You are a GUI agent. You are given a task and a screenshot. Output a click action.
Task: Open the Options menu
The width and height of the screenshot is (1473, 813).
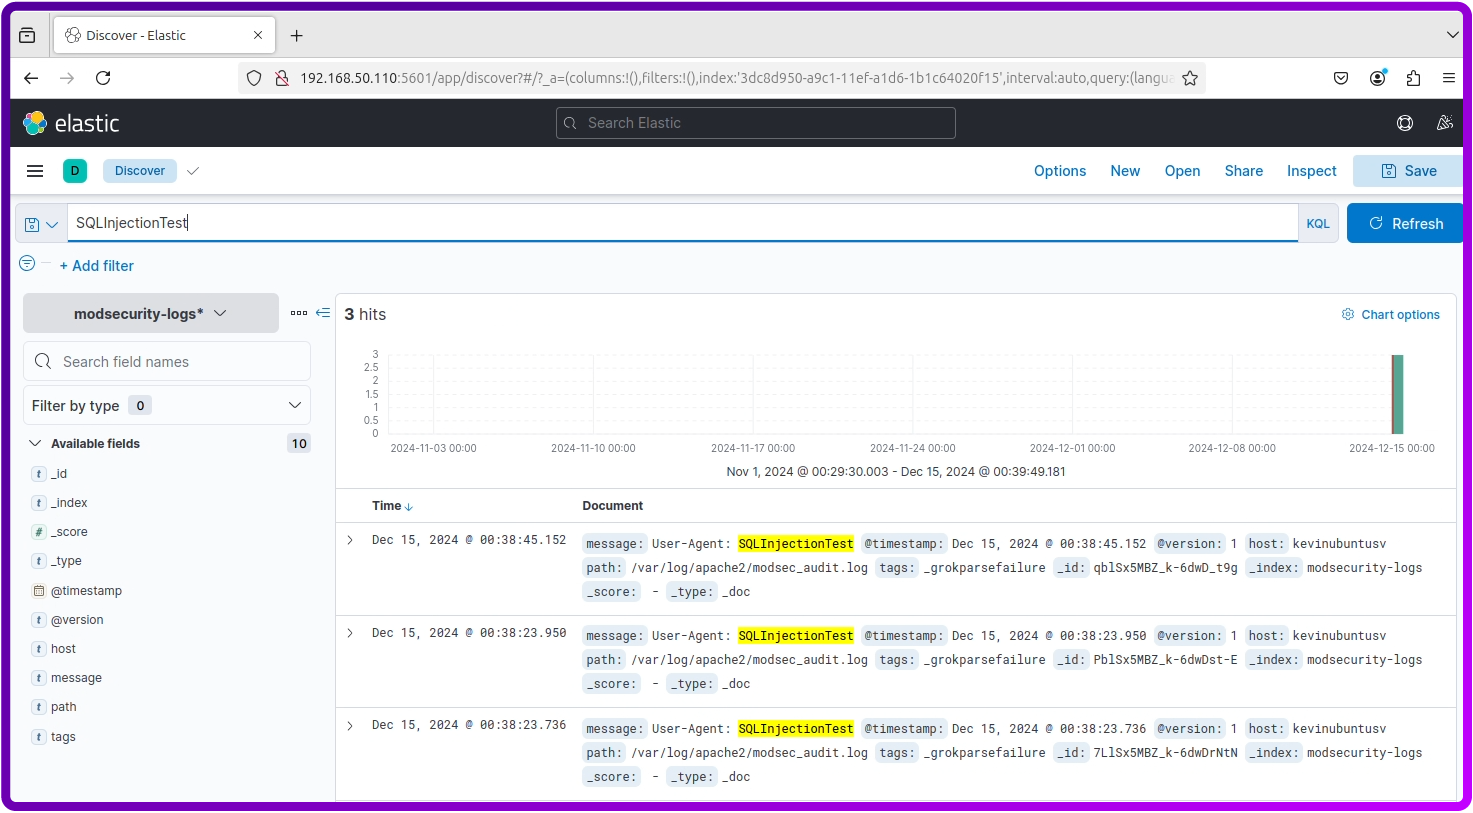1060,171
